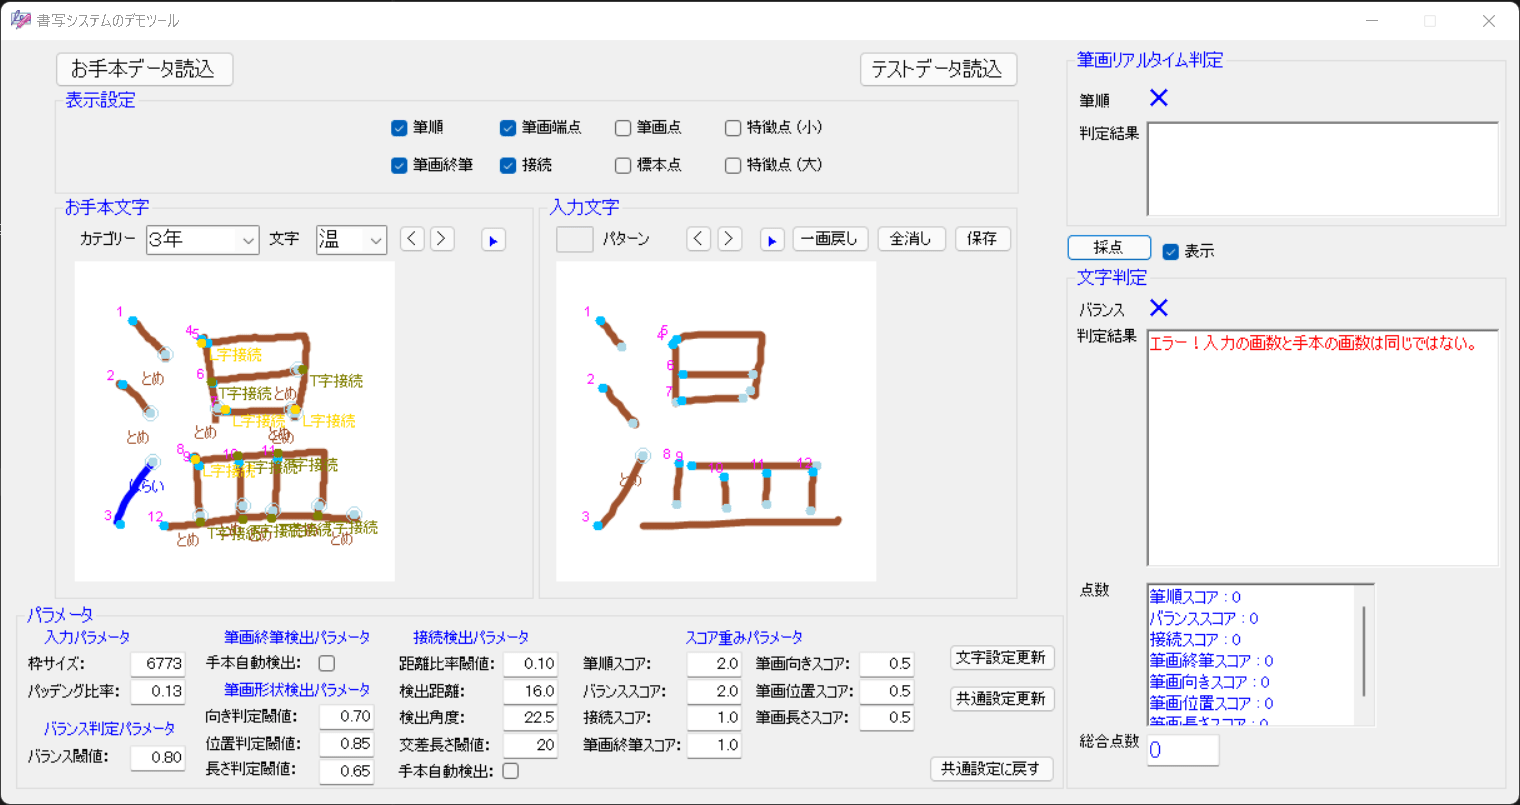Enable the 筆画点 checkbox
The height and width of the screenshot is (805, 1520).
623,128
